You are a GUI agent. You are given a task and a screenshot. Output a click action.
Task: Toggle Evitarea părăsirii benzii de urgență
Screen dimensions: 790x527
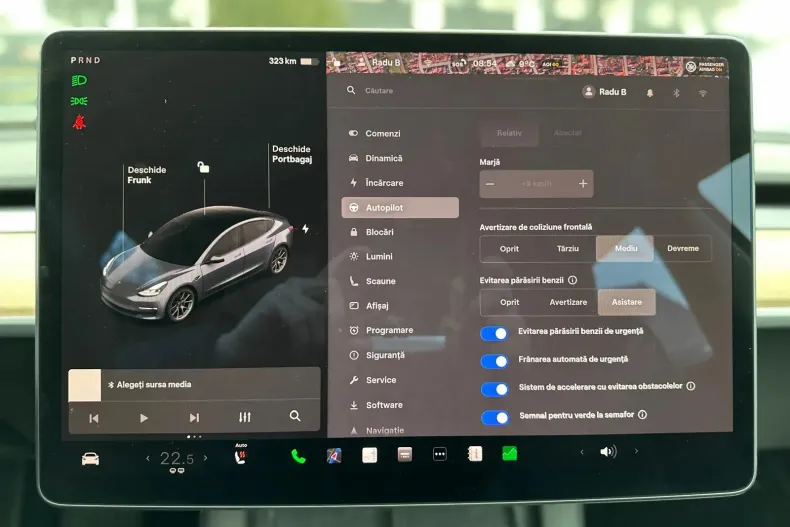[x=494, y=334]
